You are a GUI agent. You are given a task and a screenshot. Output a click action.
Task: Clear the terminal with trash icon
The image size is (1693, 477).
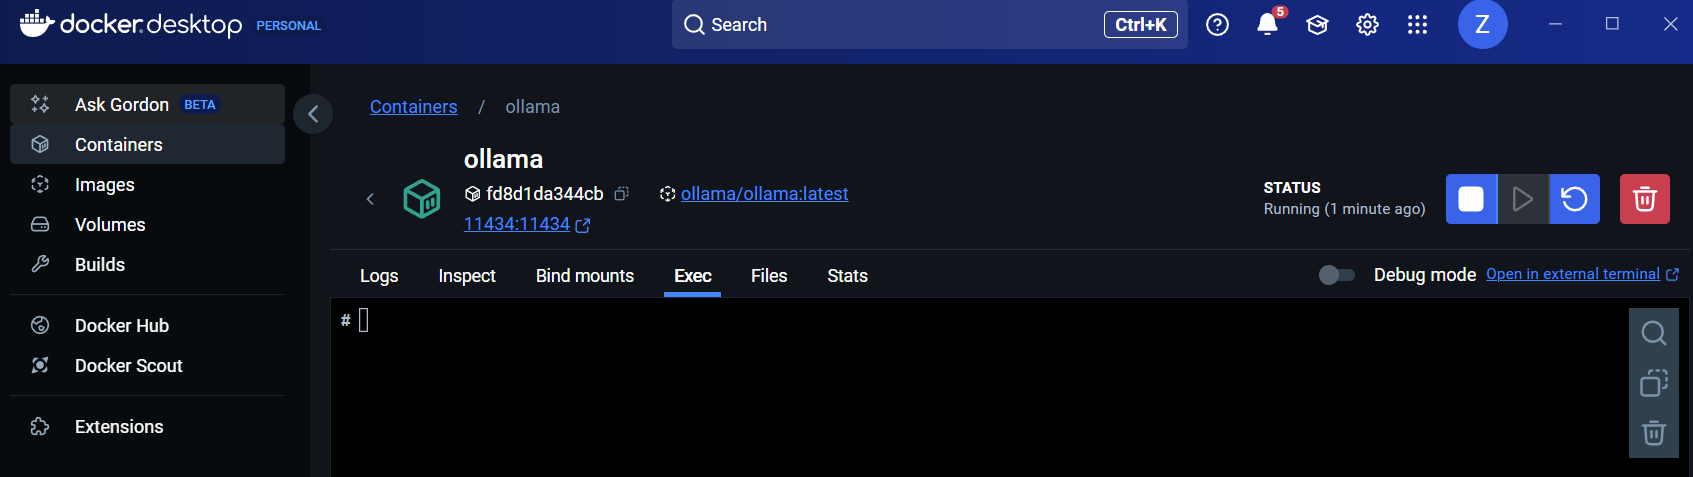tap(1654, 433)
